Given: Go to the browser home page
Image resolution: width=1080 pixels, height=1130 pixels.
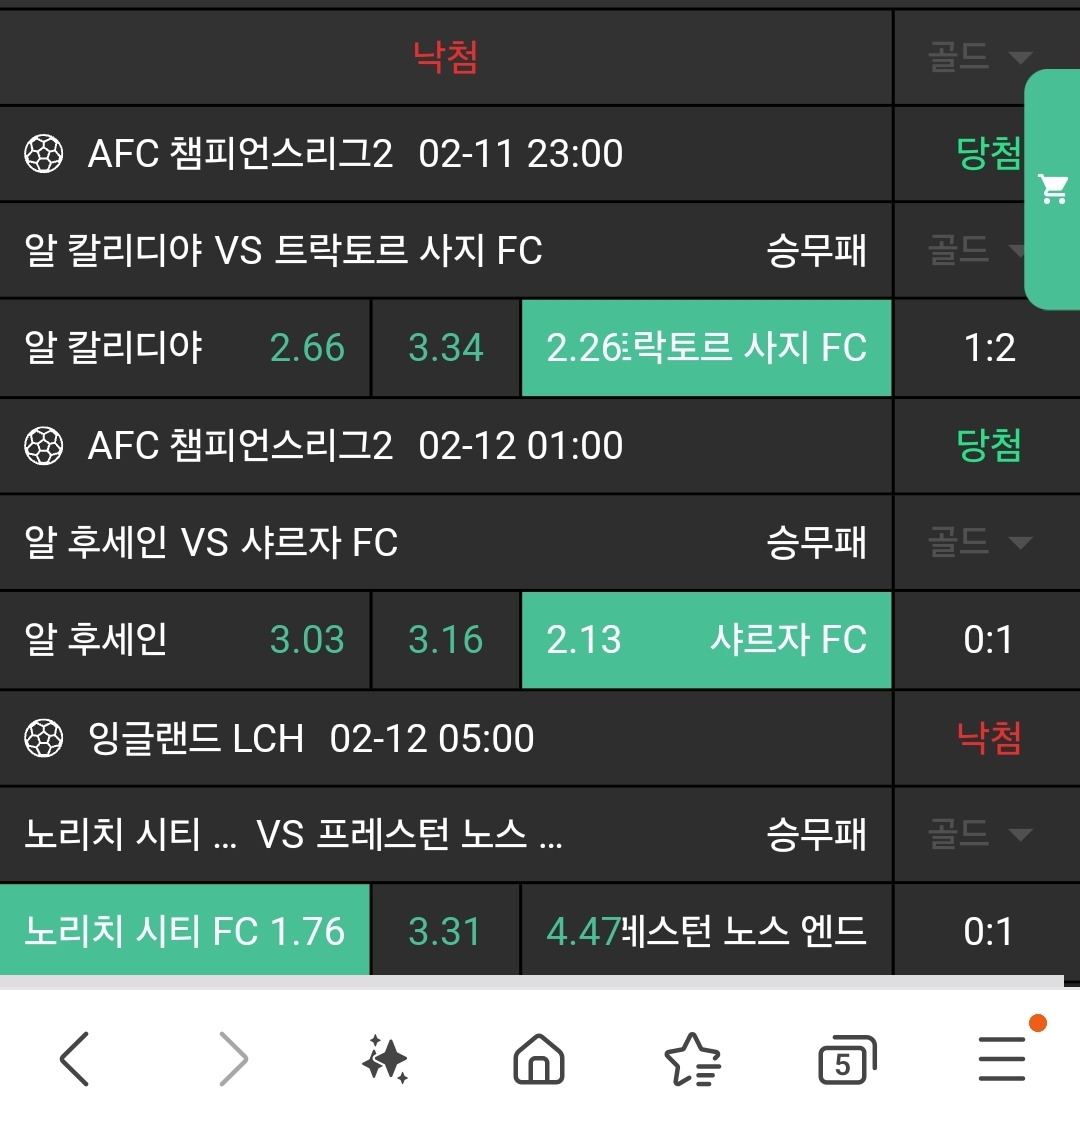Looking at the screenshot, I should coord(538,1058).
